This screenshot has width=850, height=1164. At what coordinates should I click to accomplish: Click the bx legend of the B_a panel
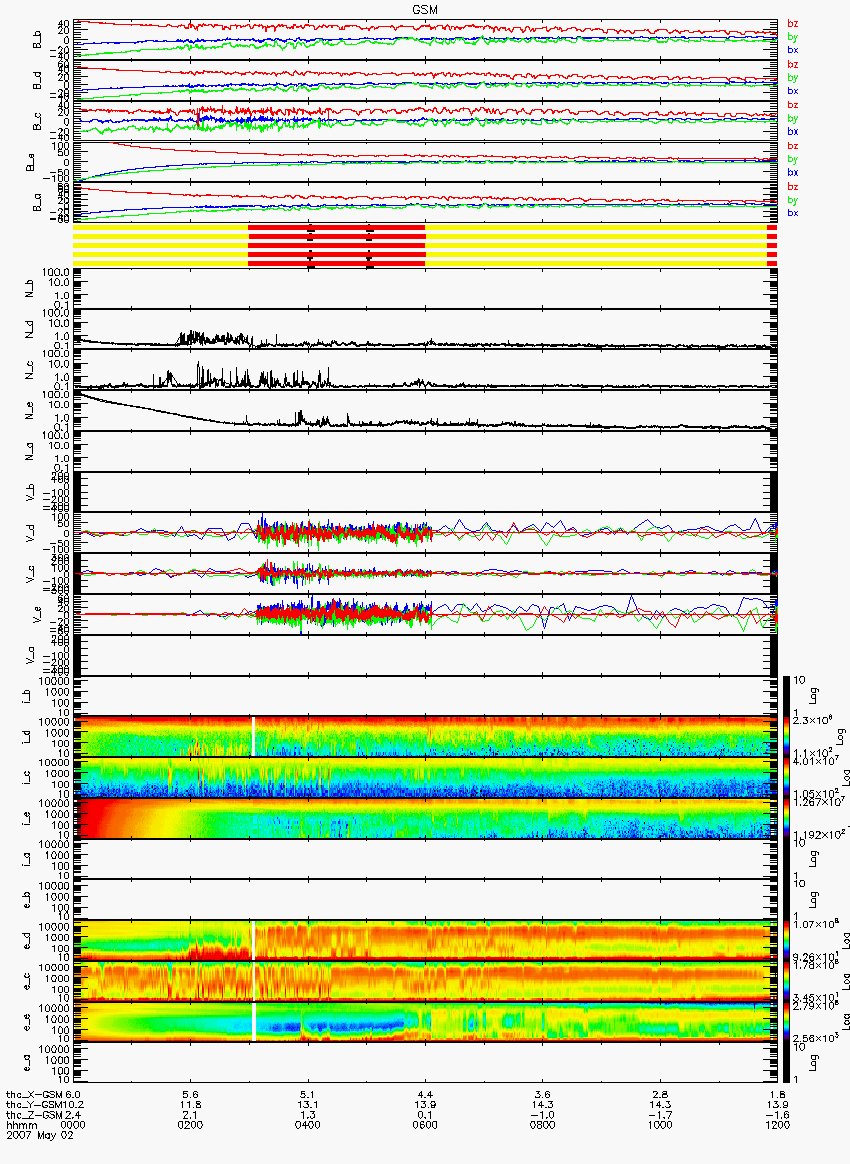tap(793, 213)
